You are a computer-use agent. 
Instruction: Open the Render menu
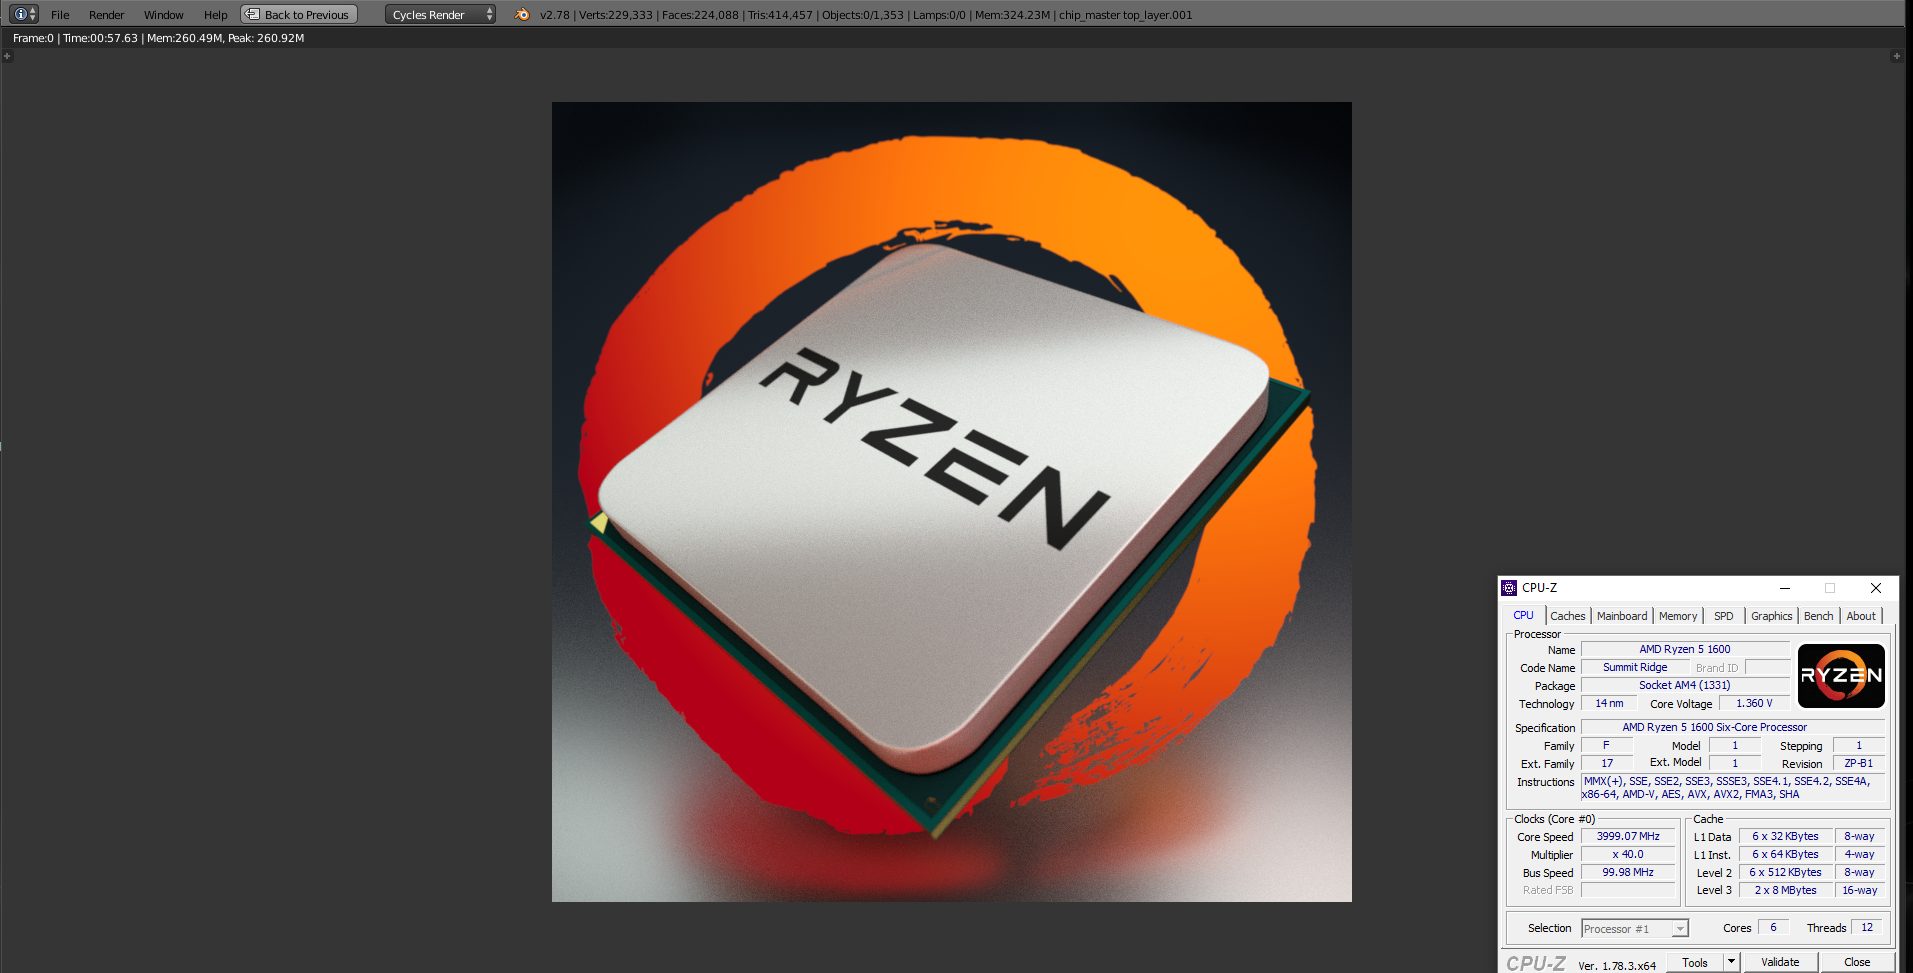pyautogui.click(x=106, y=15)
